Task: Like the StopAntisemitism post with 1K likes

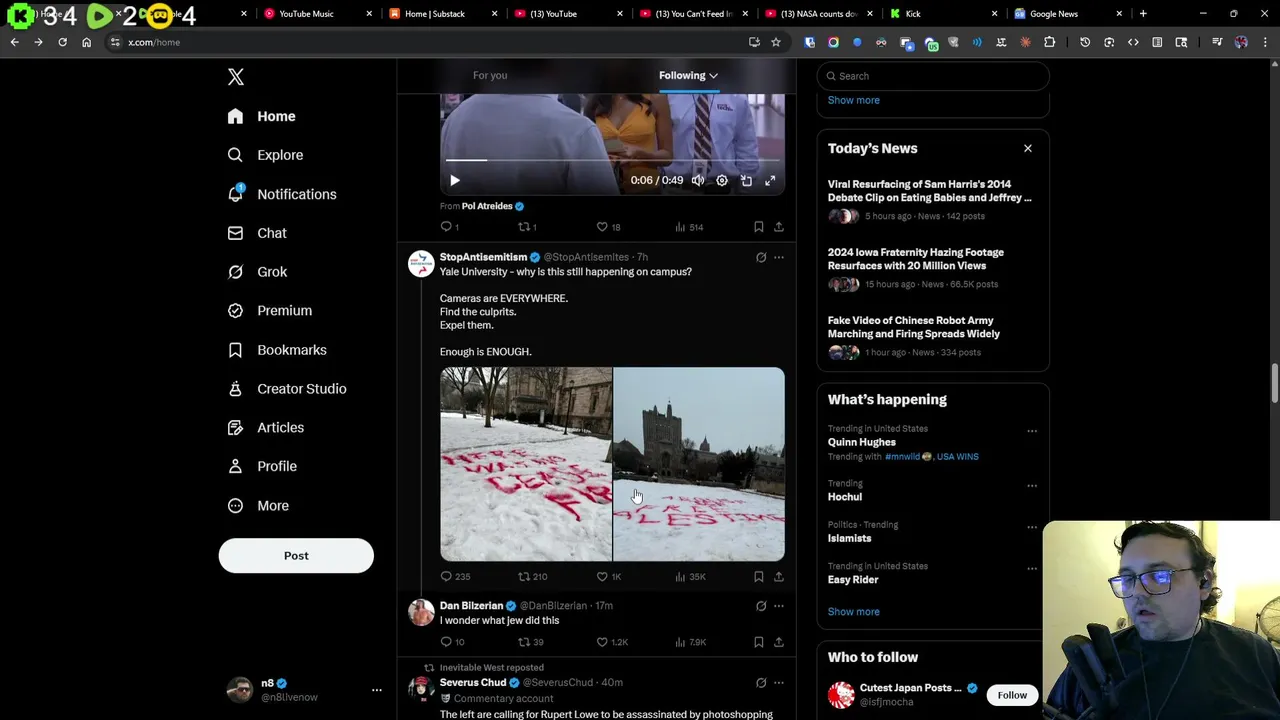Action: point(609,577)
